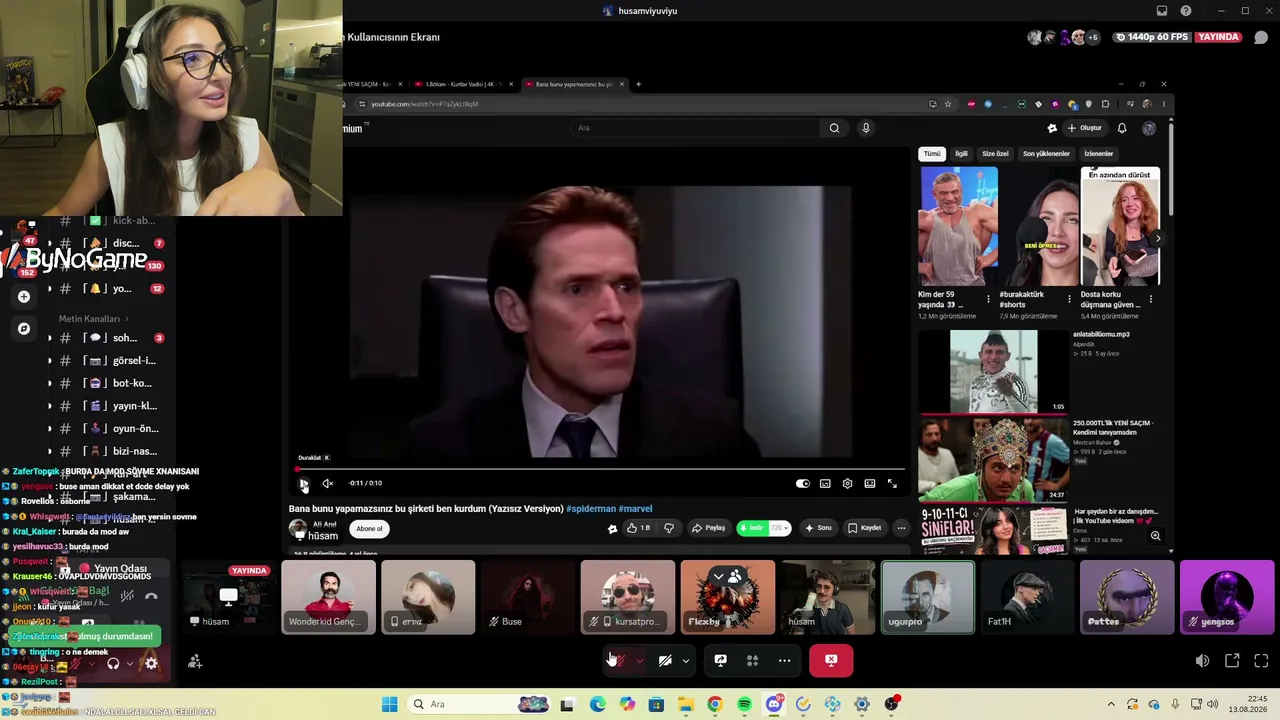Disconnect with the red leave call button
The height and width of the screenshot is (720, 1280).
coord(831,660)
